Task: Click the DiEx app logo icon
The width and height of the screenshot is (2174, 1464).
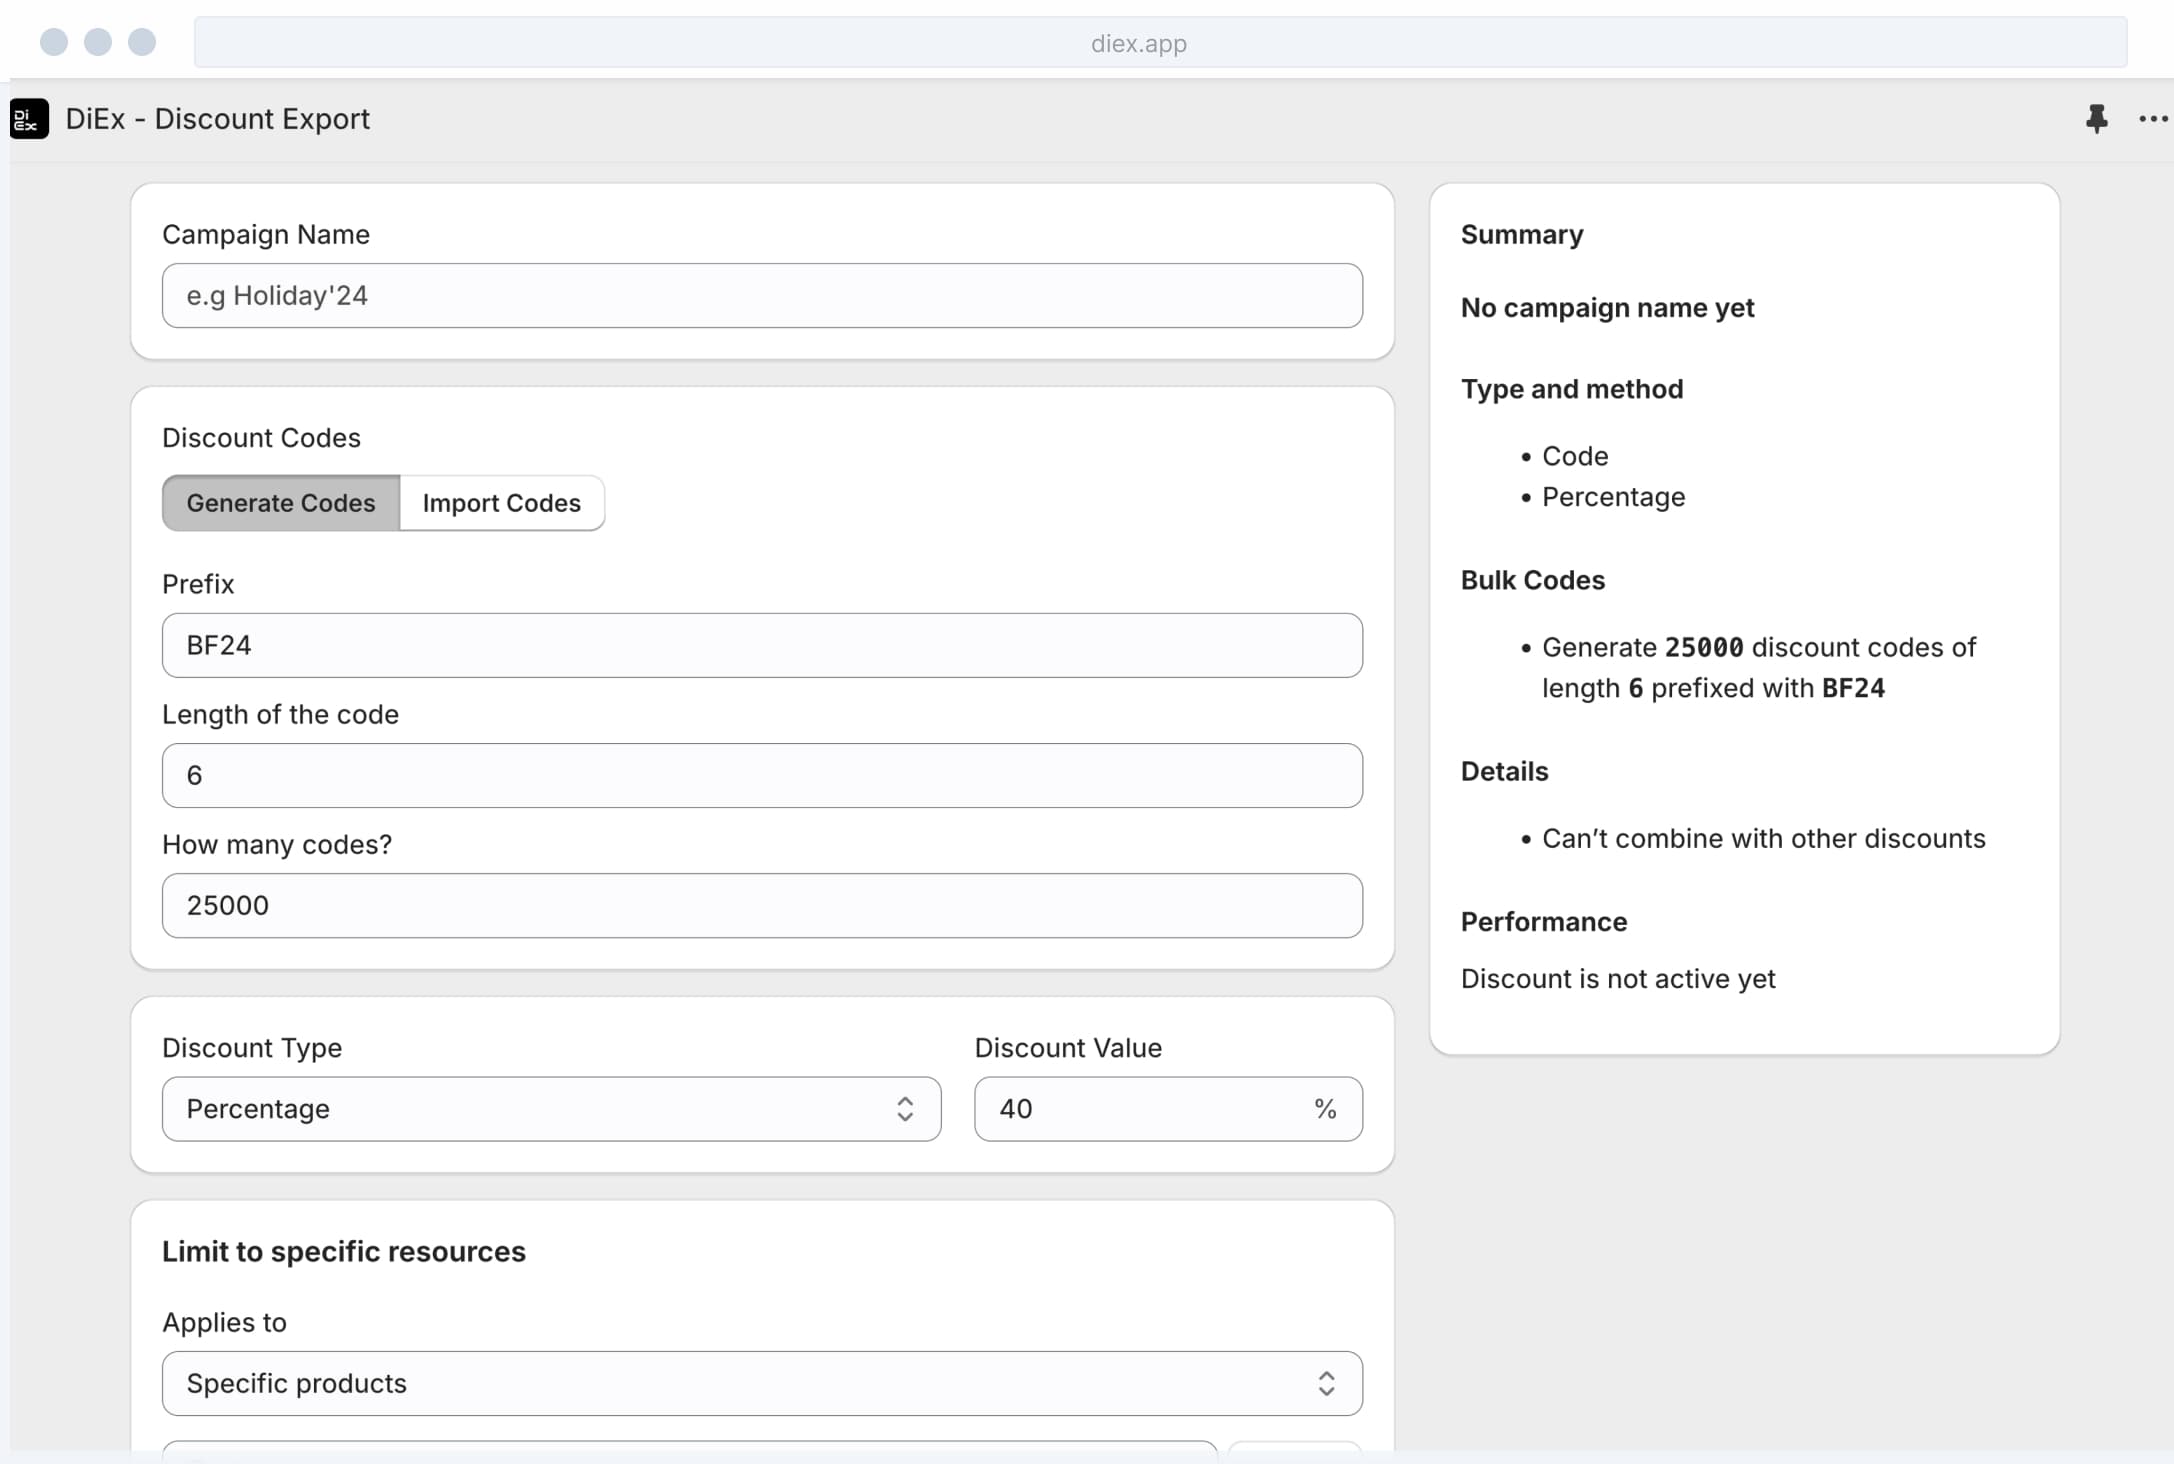Action: (x=29, y=119)
